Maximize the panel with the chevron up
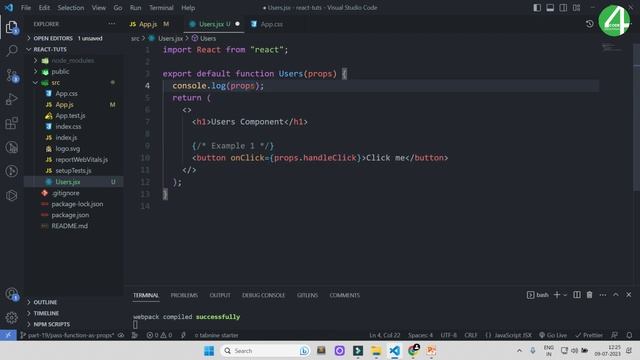This screenshot has width=640, height=360. 616,295
